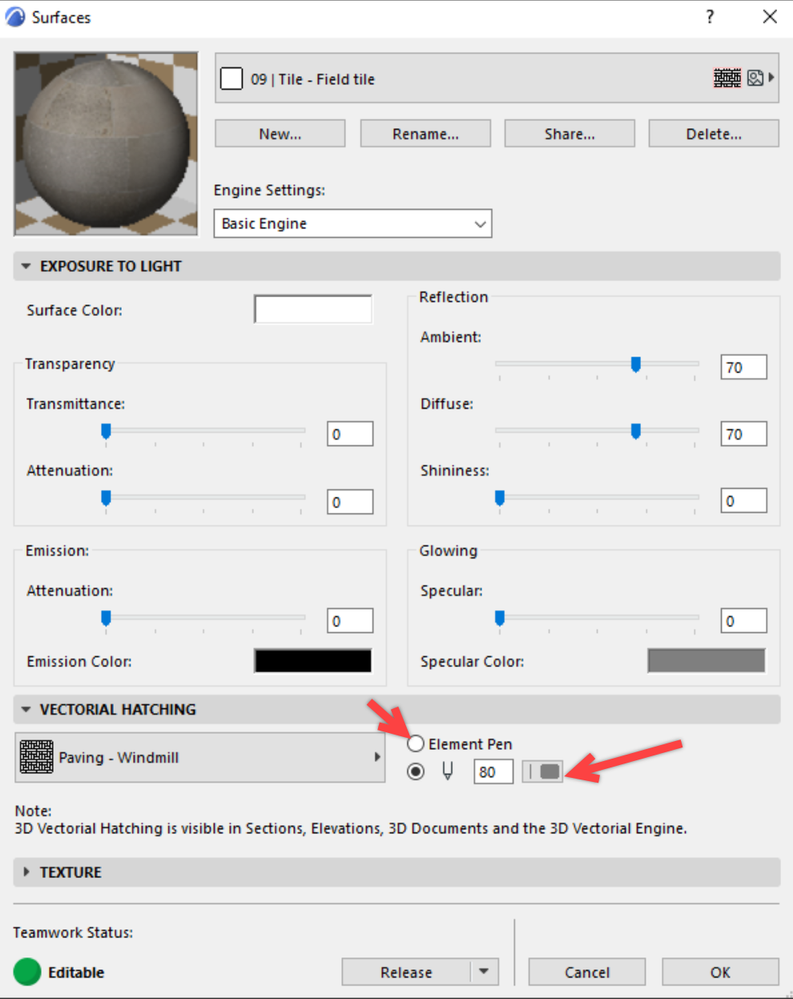Click the pen icon beside pen number 80
This screenshot has width=793, height=999.
pyautogui.click(x=448, y=772)
